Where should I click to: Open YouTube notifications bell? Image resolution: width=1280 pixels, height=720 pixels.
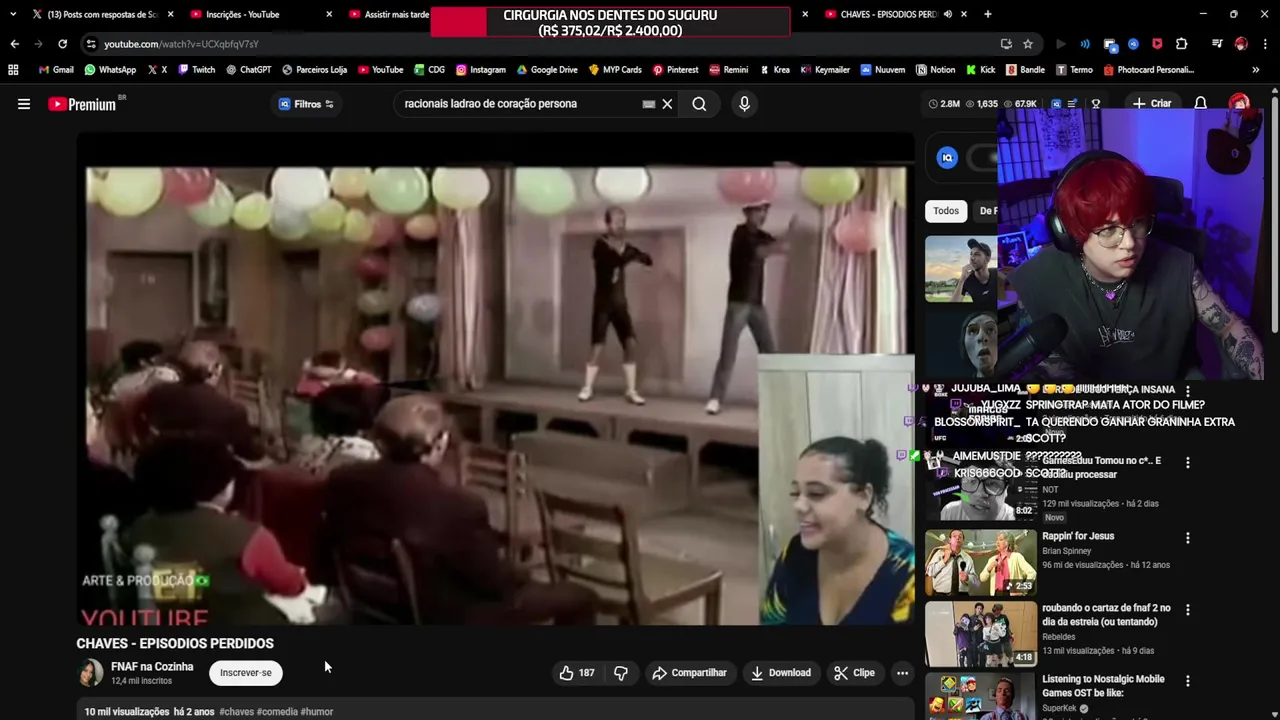1201,104
